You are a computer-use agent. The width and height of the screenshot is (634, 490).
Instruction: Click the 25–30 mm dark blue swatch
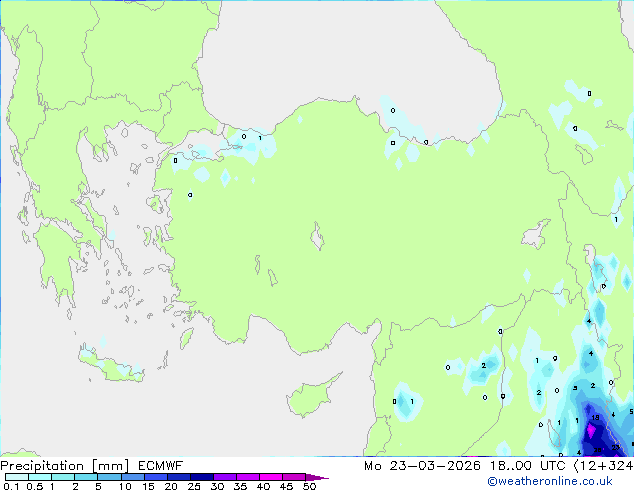click(202, 477)
